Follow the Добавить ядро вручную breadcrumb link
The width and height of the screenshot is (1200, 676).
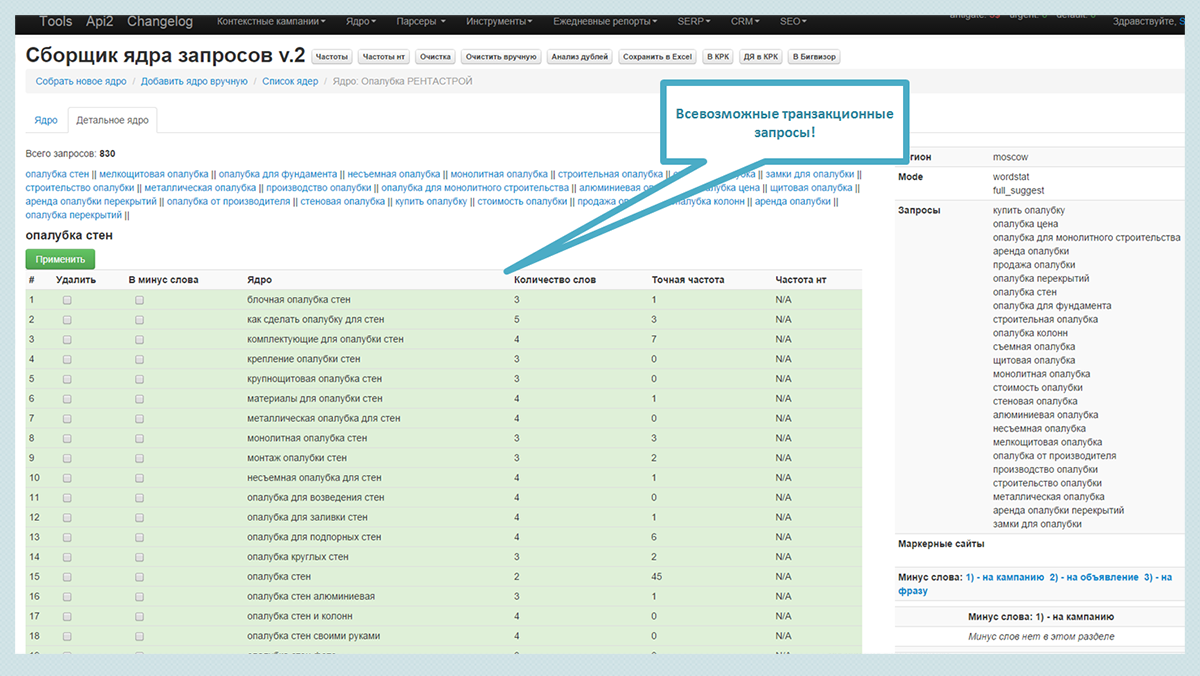pyautogui.click(x=194, y=81)
